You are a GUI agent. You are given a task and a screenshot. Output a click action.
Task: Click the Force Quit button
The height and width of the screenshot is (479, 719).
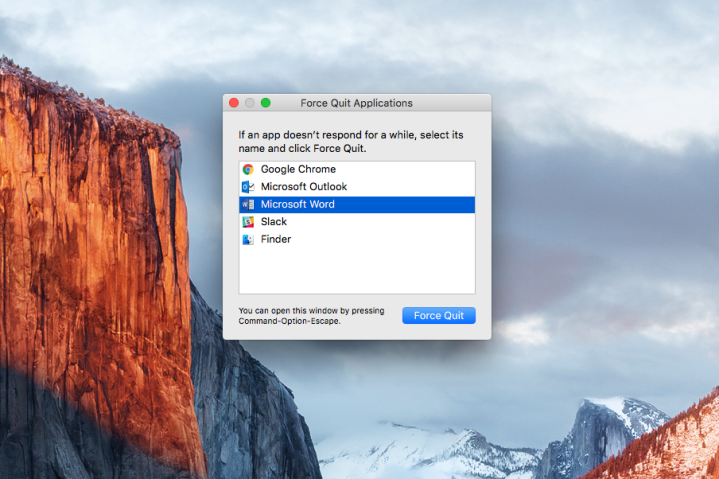(x=439, y=315)
